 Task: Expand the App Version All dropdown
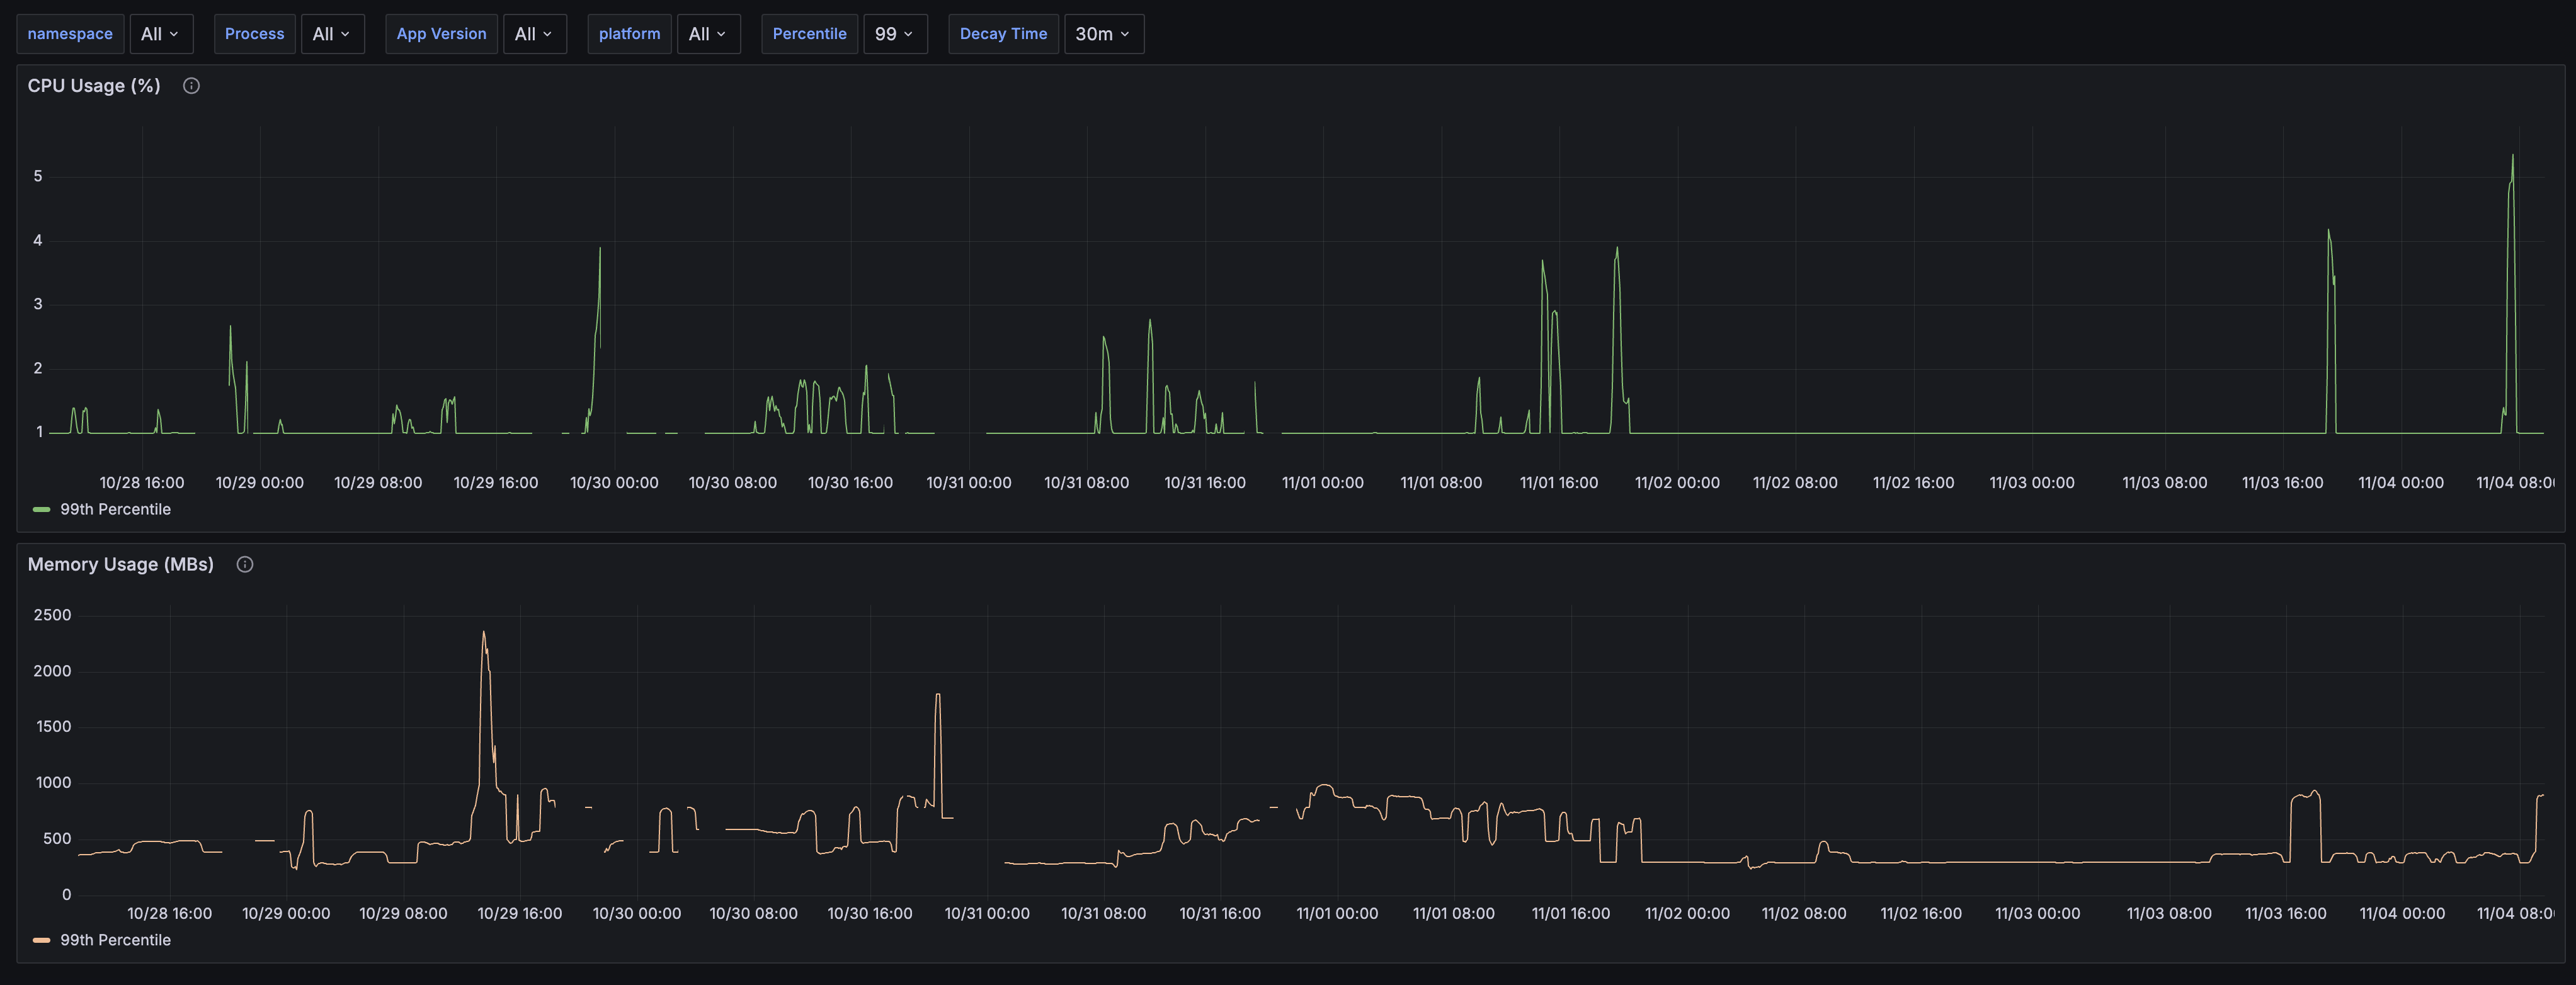[534, 34]
